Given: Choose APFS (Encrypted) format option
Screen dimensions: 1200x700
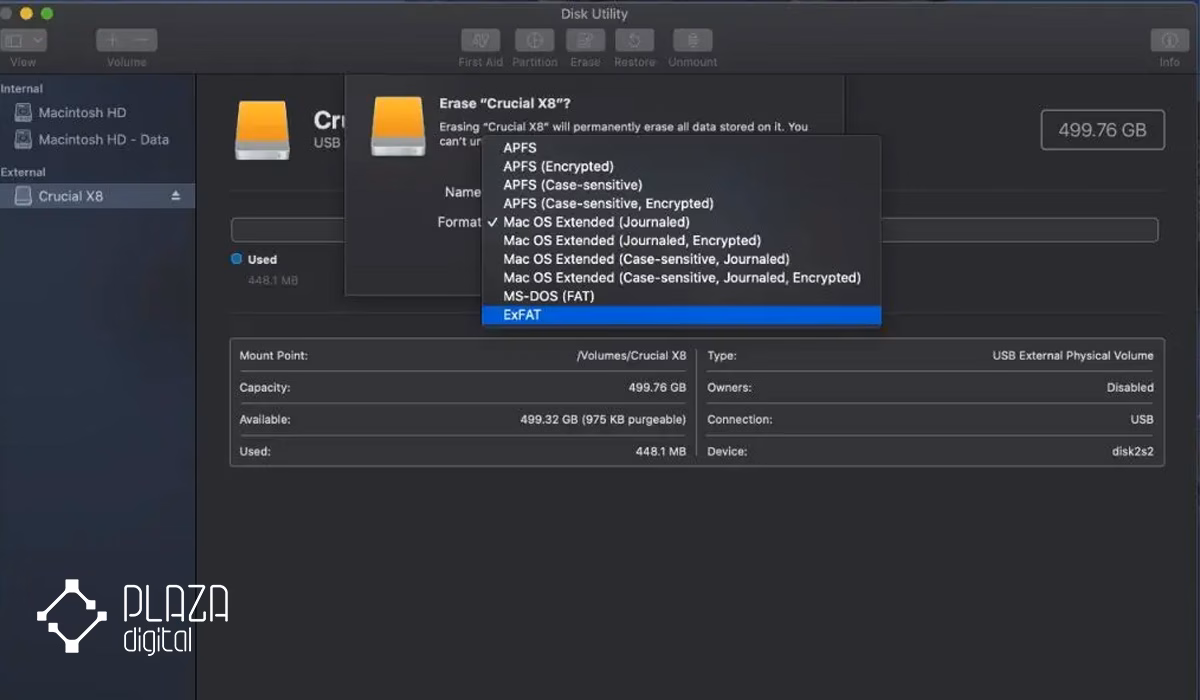Looking at the screenshot, I should point(681,166).
